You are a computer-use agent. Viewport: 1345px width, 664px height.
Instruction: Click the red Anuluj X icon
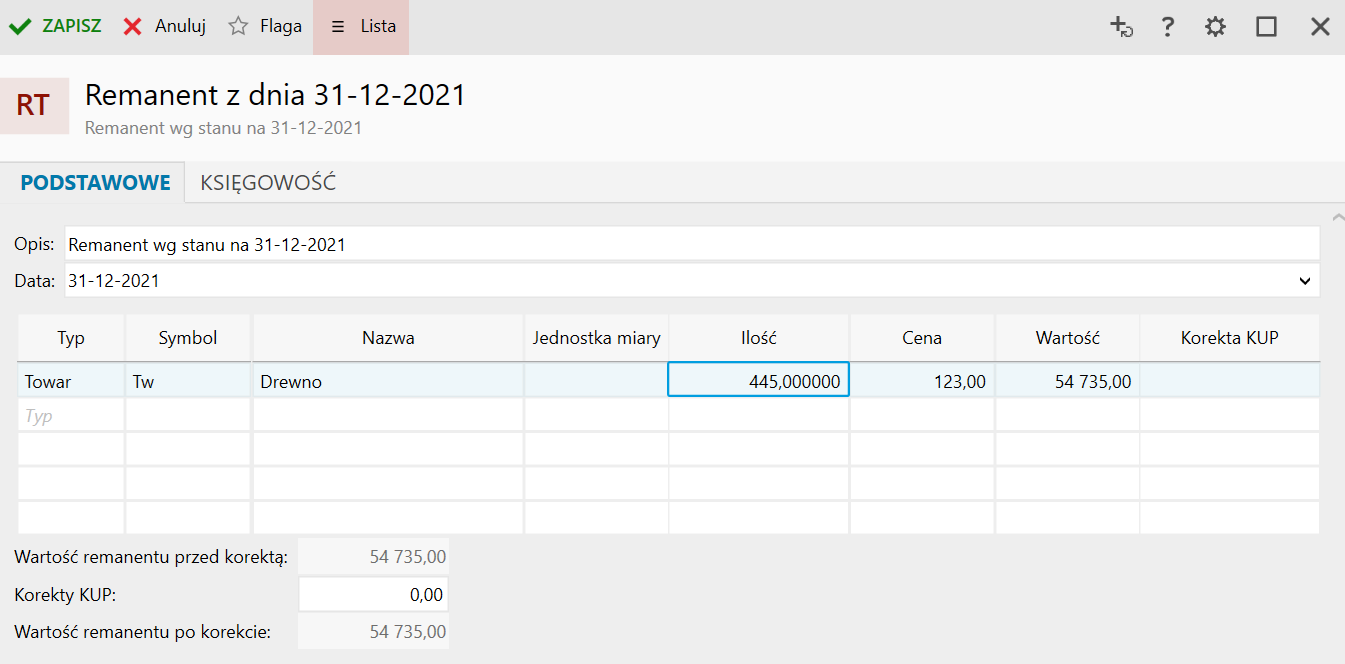(132, 27)
